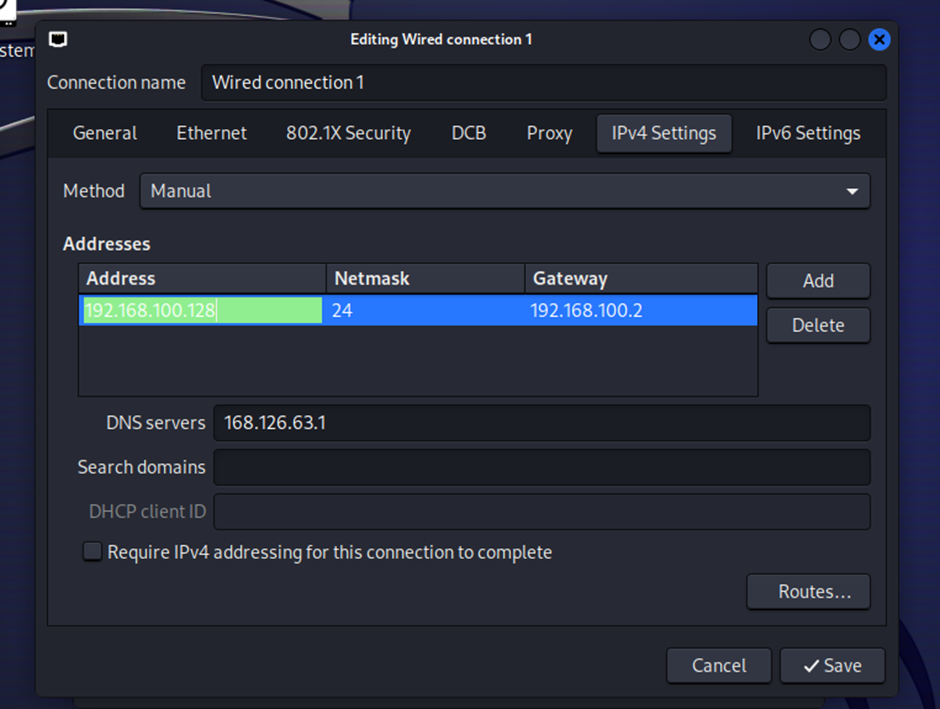Close the Editing Wired connection dialog
This screenshot has width=940, height=709.
click(x=879, y=40)
